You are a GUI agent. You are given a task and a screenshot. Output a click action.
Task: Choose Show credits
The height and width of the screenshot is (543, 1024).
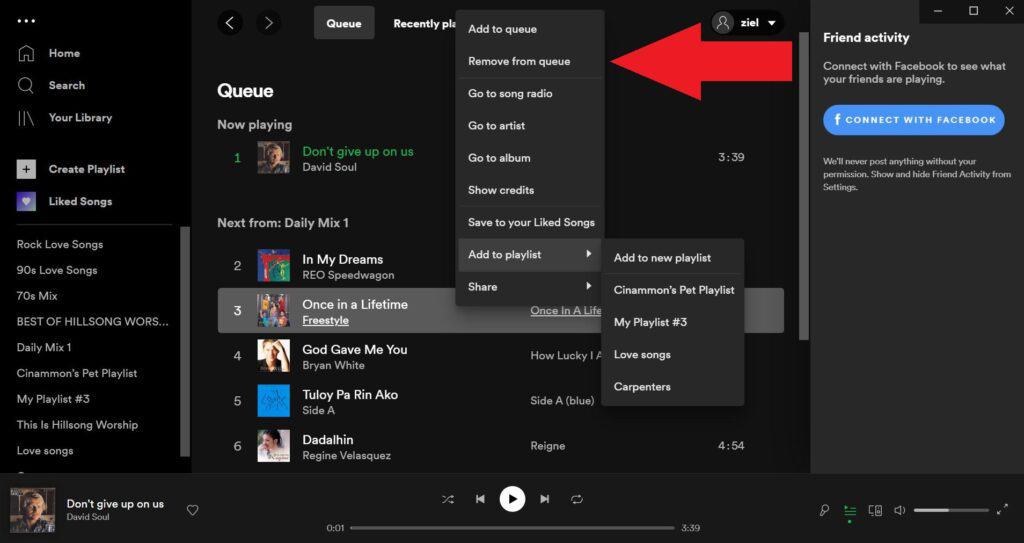pyautogui.click(x=530, y=190)
